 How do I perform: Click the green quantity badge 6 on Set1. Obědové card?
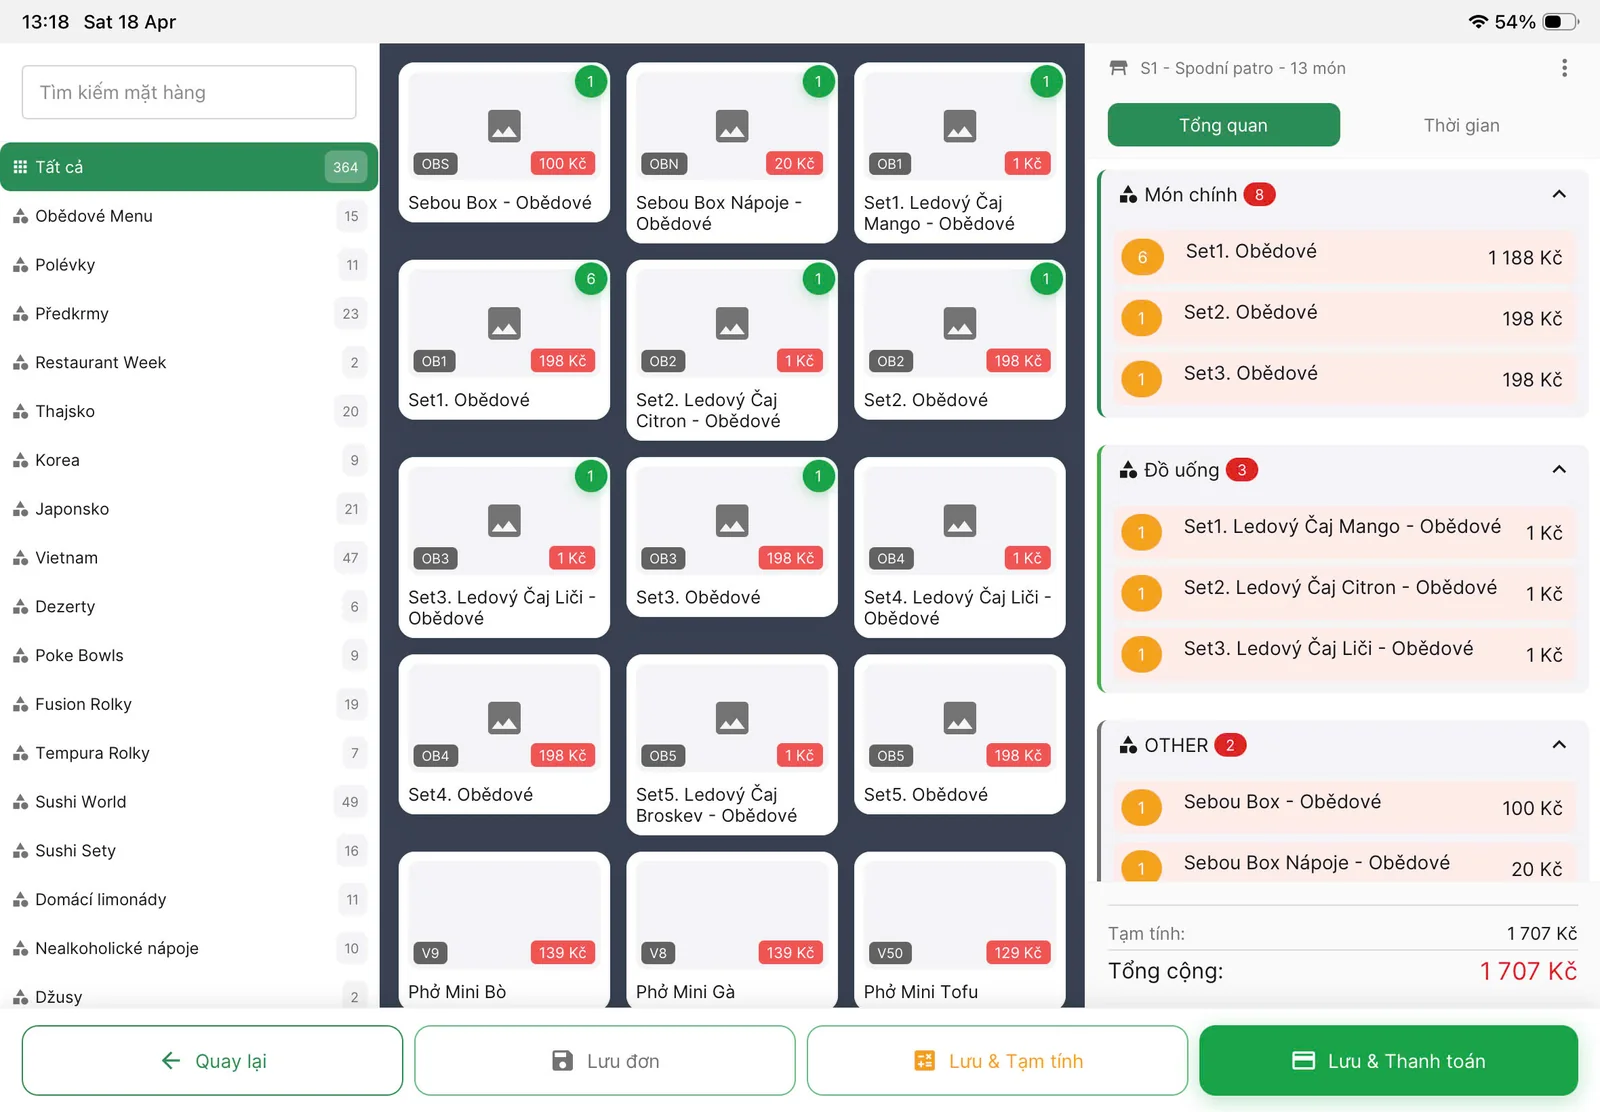coord(591,279)
